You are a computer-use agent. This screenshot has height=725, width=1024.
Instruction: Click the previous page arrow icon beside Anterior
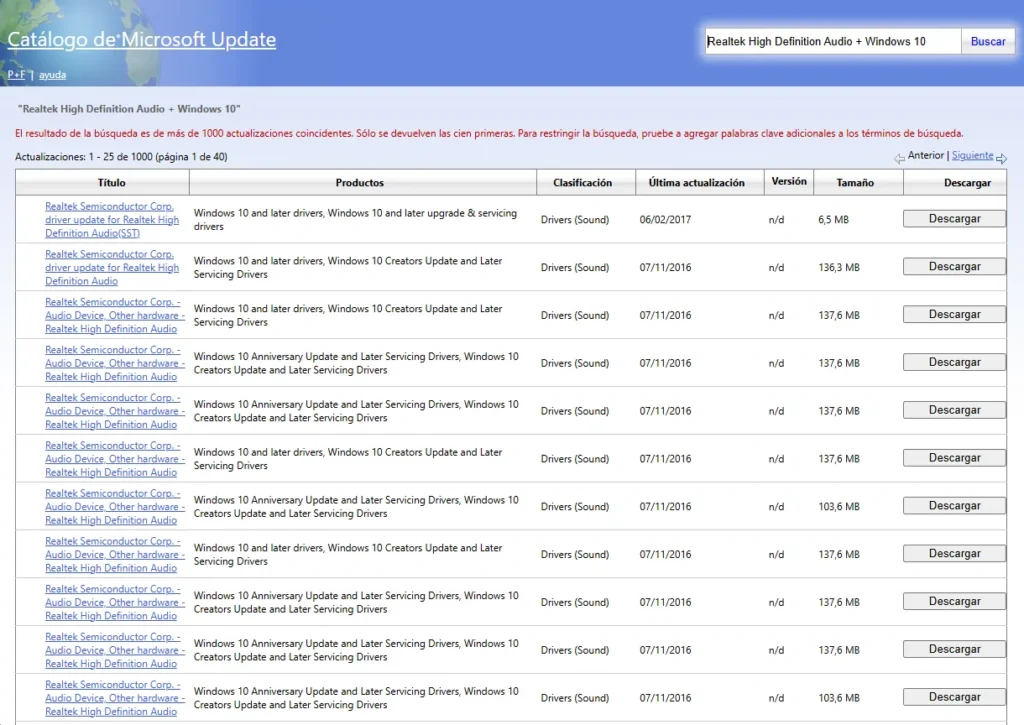click(x=899, y=158)
